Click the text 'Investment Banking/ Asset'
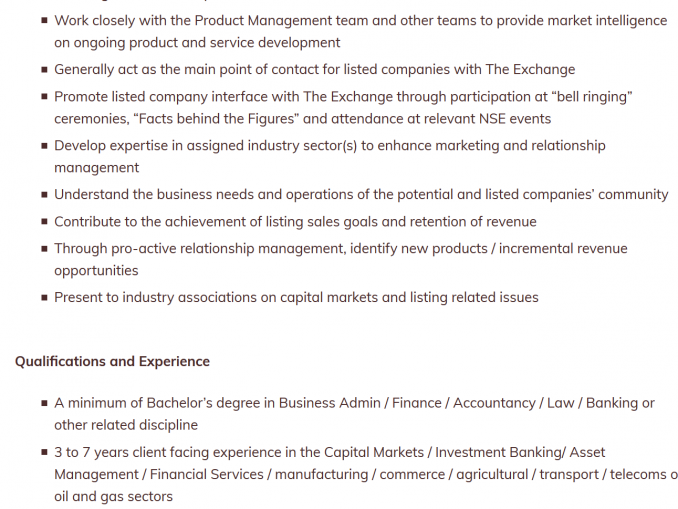 520,452
